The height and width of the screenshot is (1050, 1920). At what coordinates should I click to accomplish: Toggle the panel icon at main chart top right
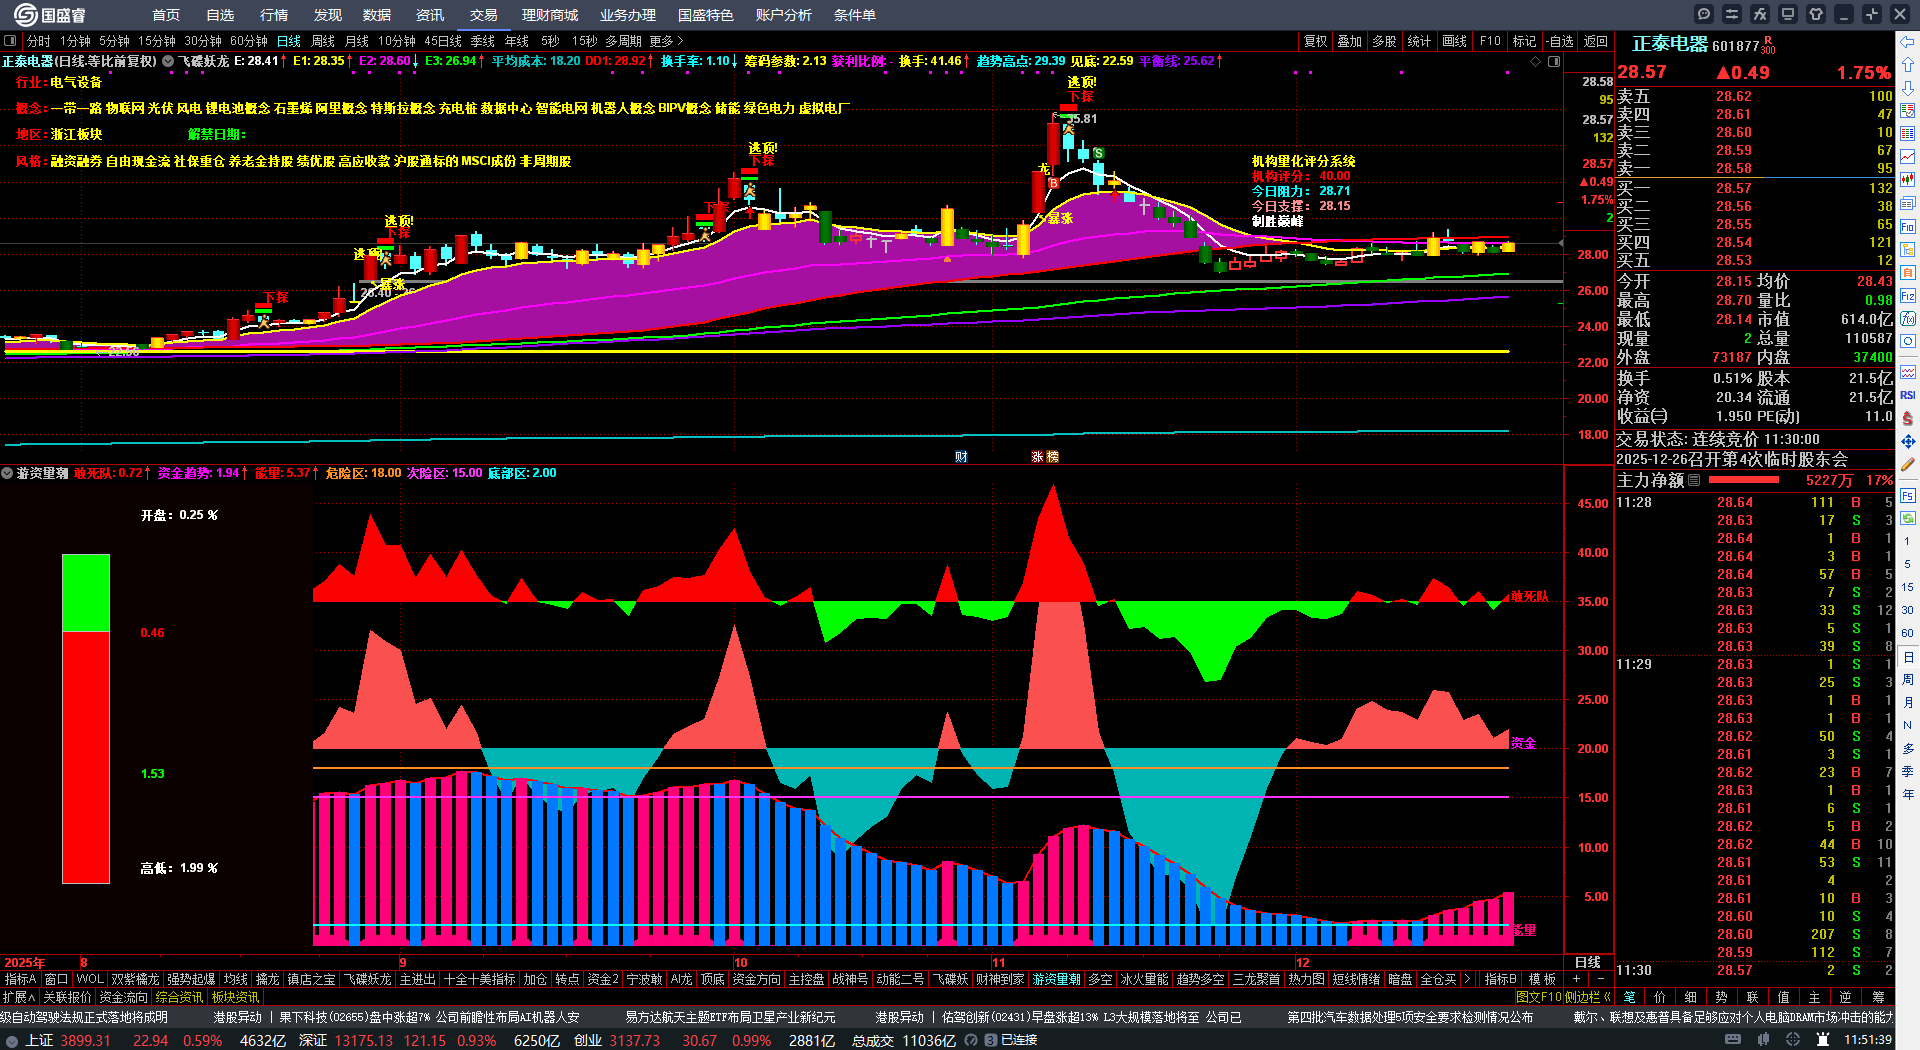tap(1554, 61)
